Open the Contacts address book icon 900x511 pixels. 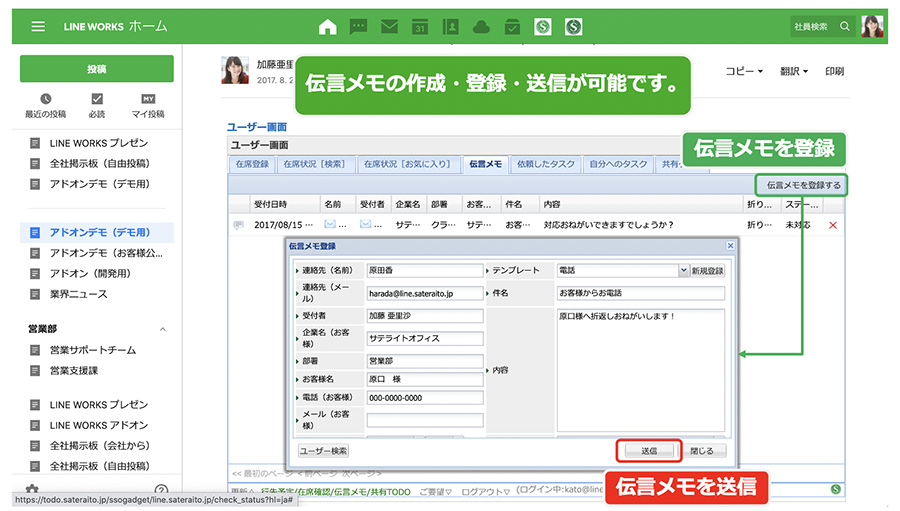click(451, 26)
